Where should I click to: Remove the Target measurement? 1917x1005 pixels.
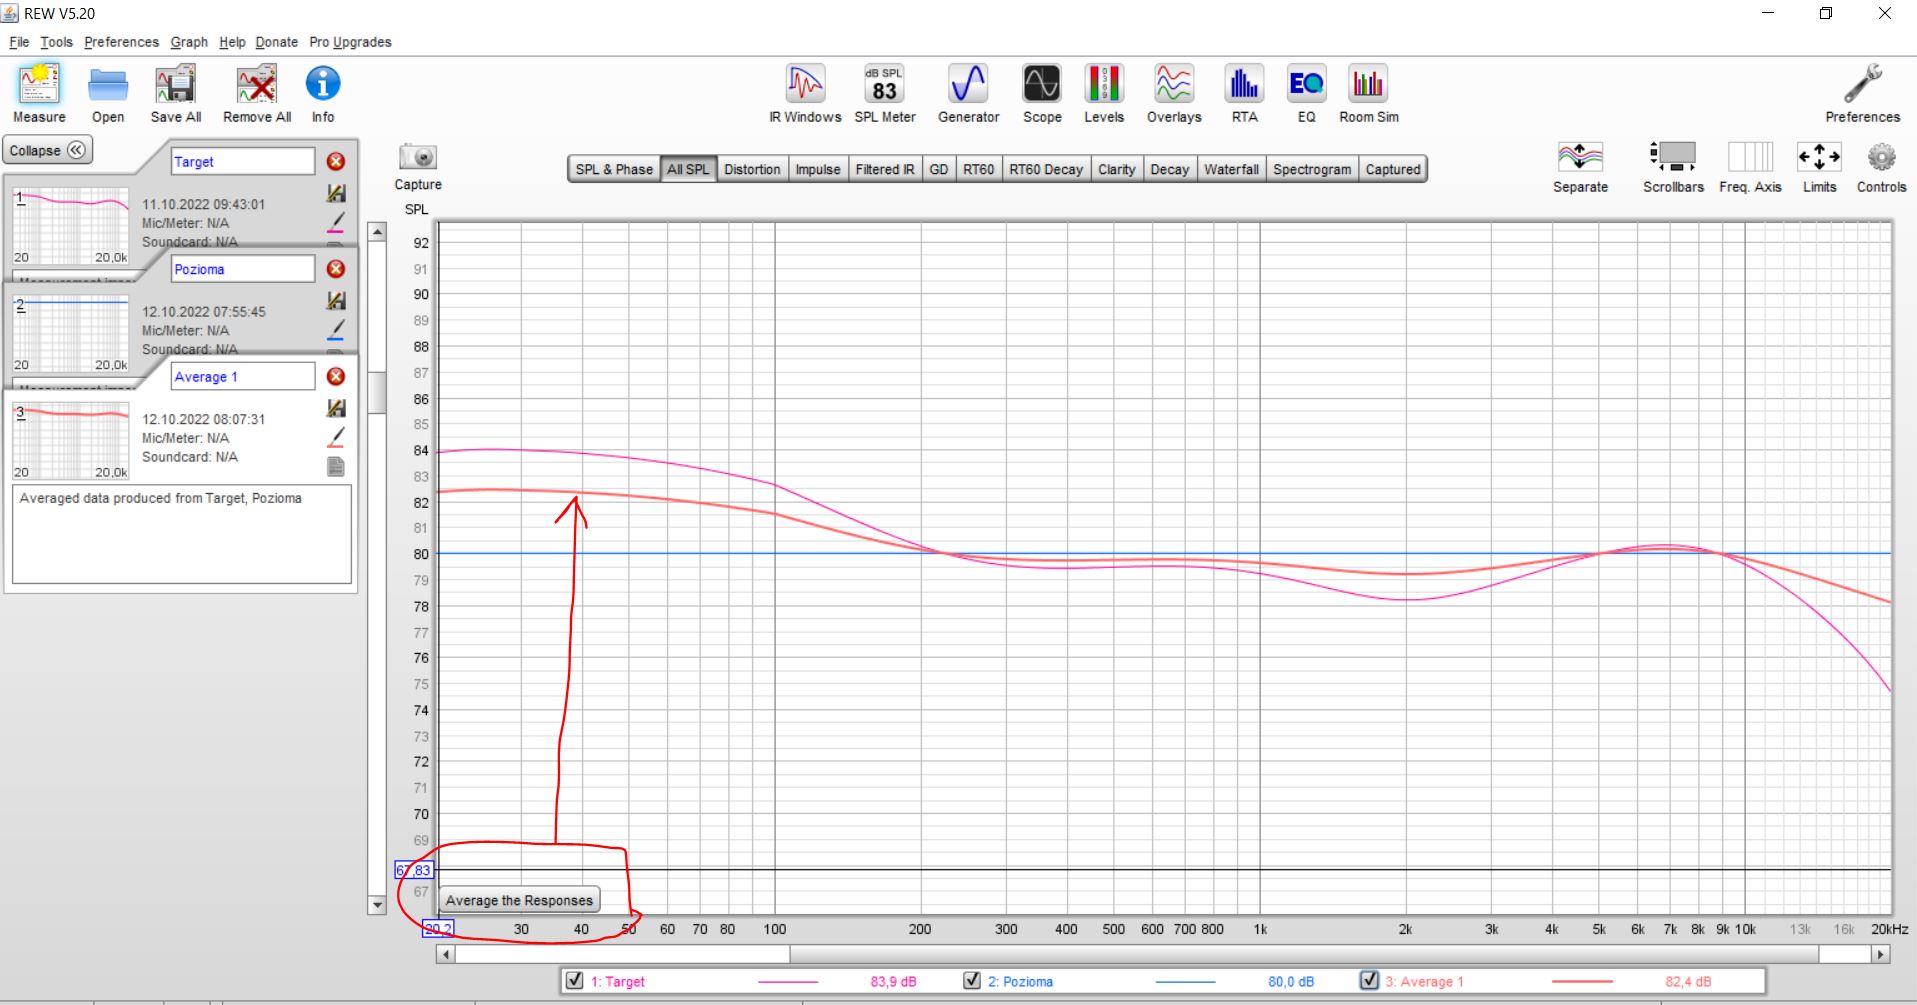tap(336, 161)
